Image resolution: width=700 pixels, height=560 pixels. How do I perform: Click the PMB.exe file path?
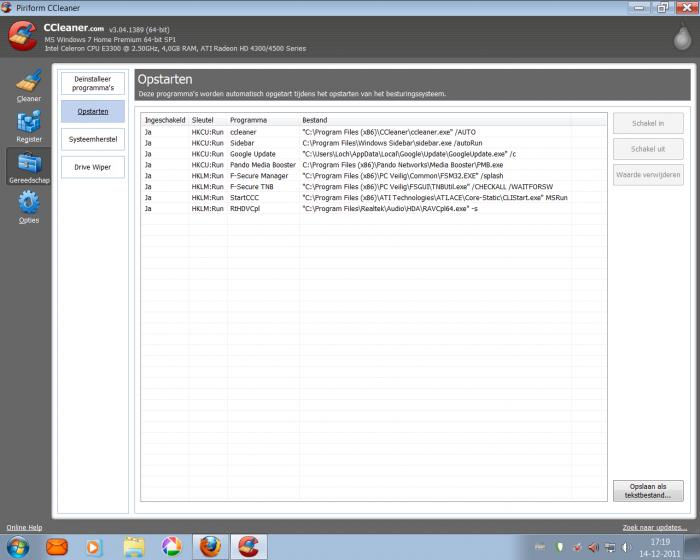(403, 165)
